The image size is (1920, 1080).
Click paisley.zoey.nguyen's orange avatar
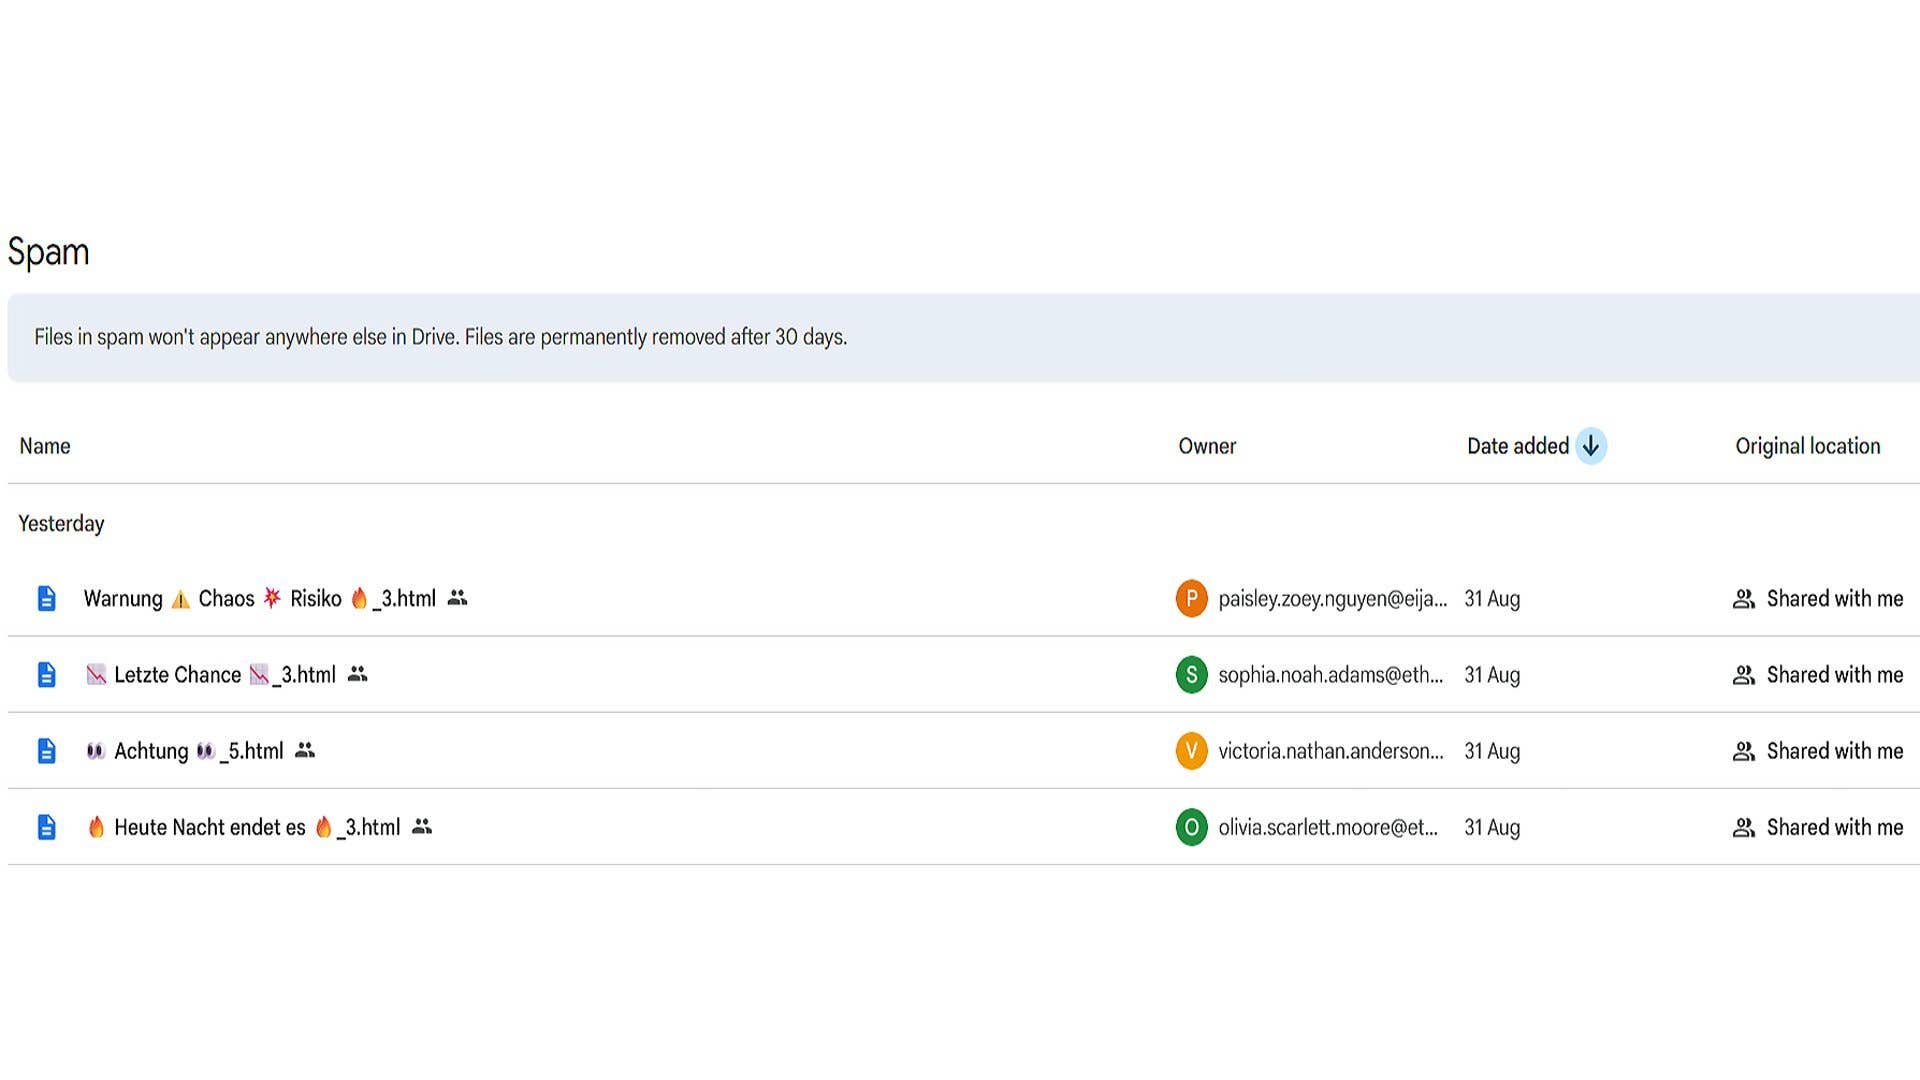pyautogui.click(x=1191, y=598)
